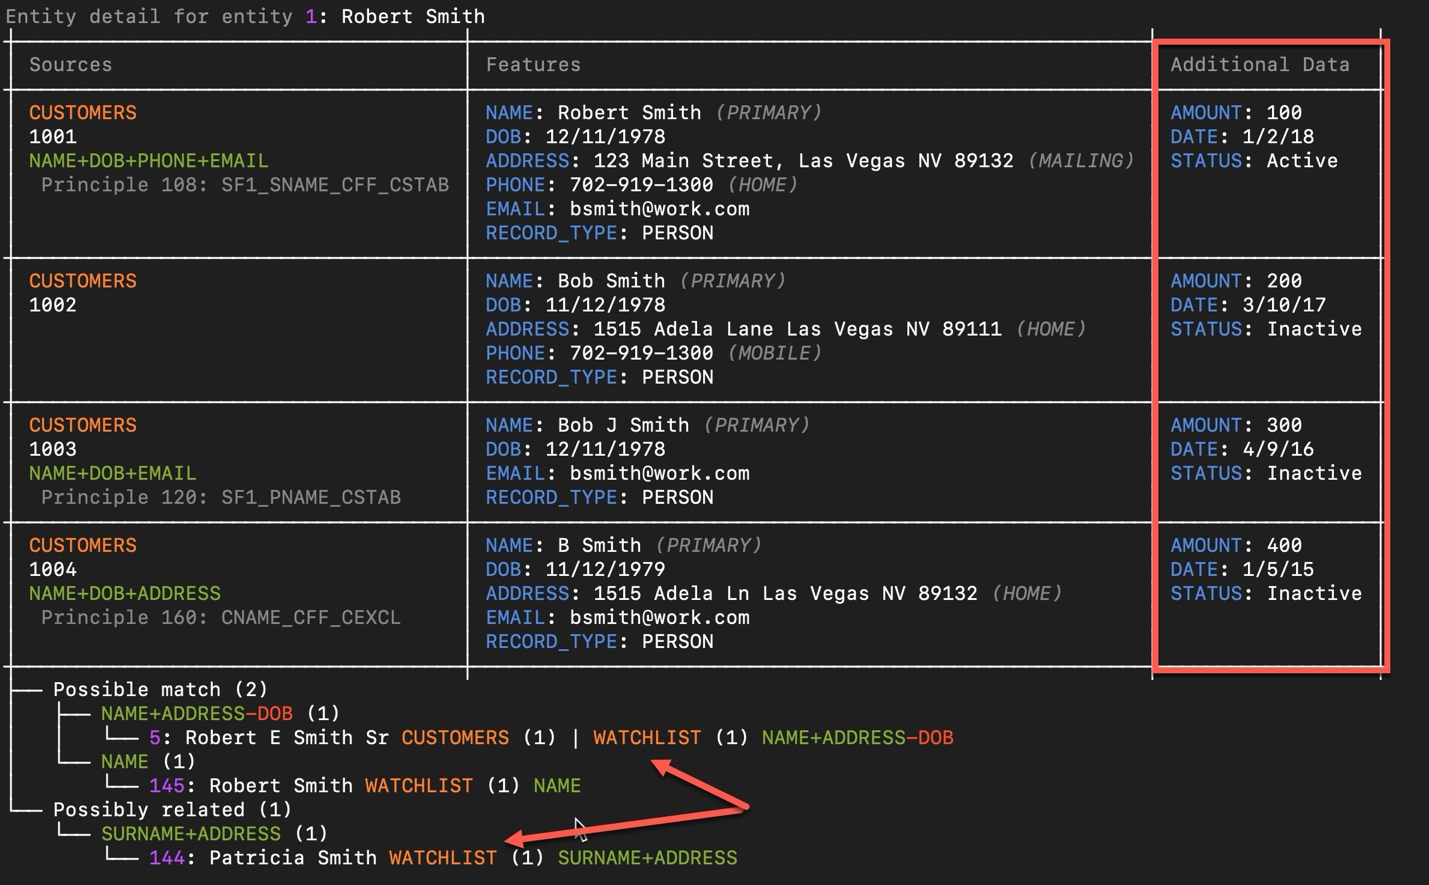Click the PRIMARY tag beside Bob Smith
1429x885 pixels.
pyautogui.click(x=734, y=280)
